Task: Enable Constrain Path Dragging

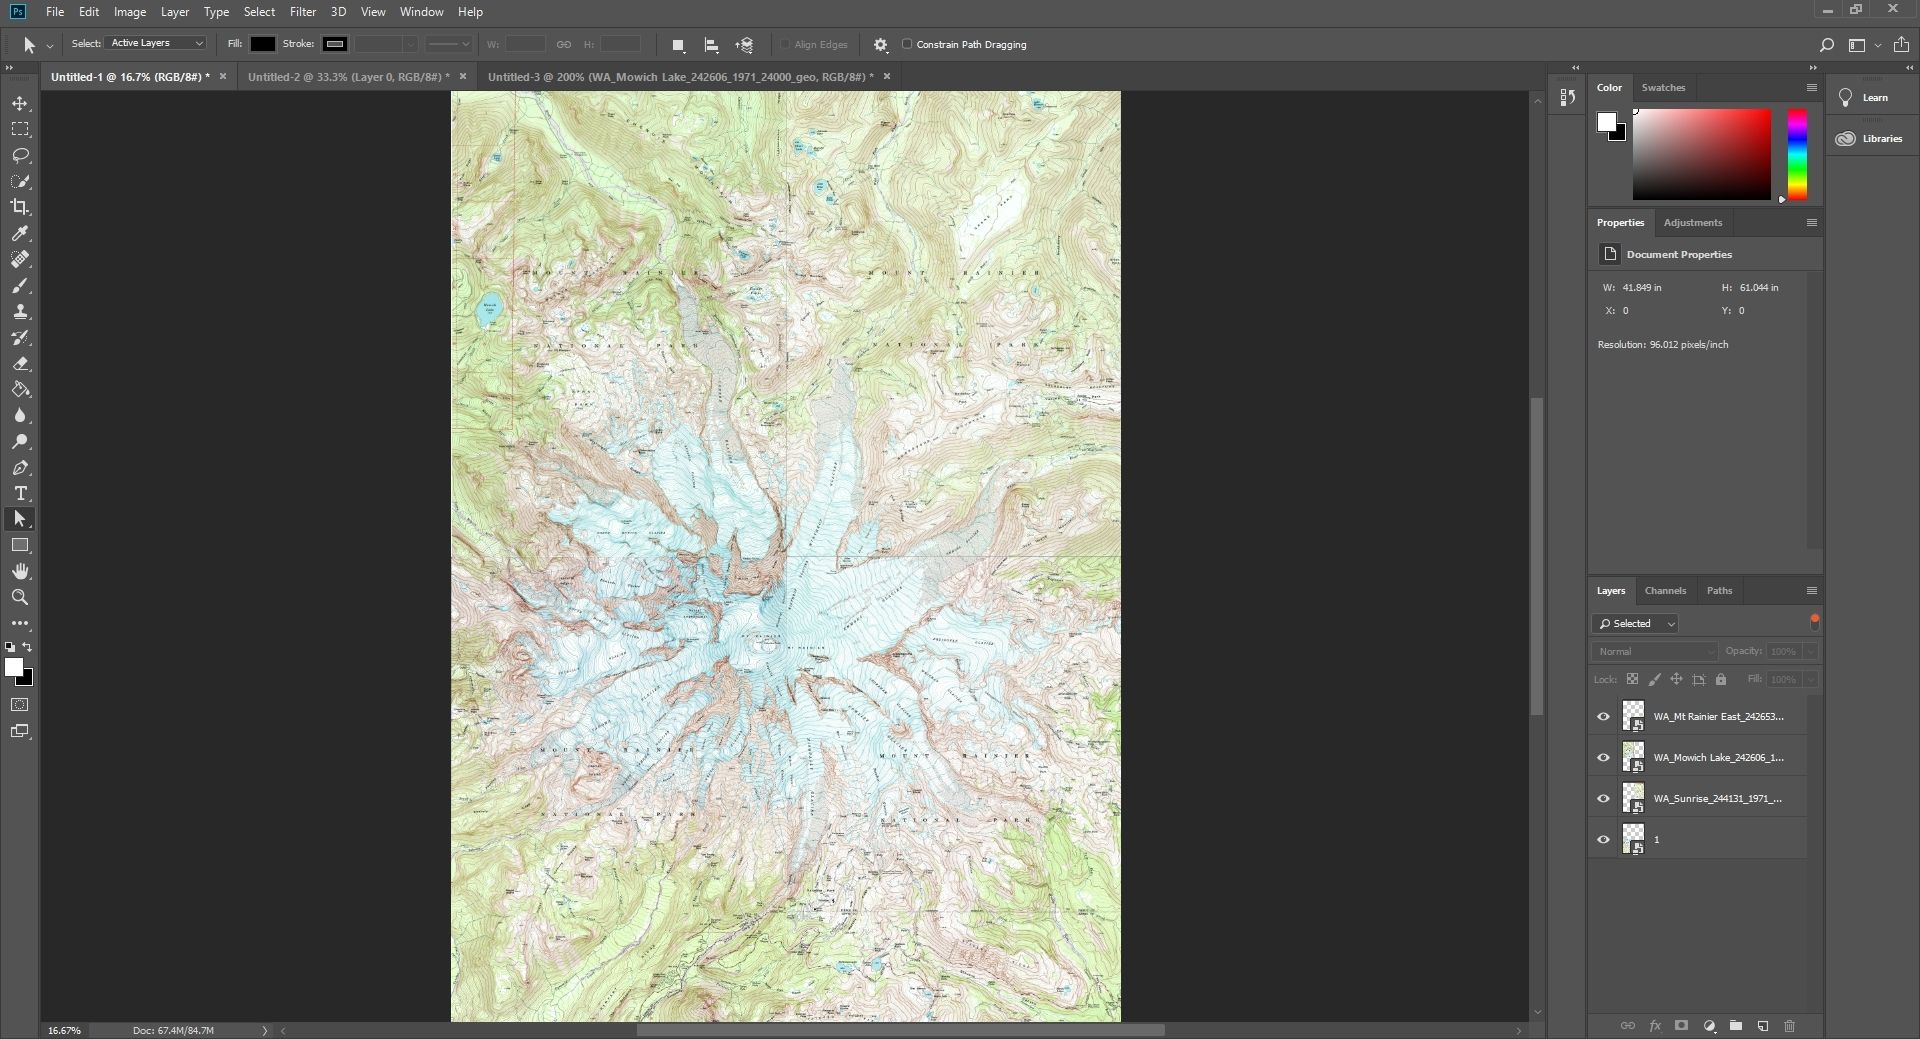Action: (x=907, y=44)
